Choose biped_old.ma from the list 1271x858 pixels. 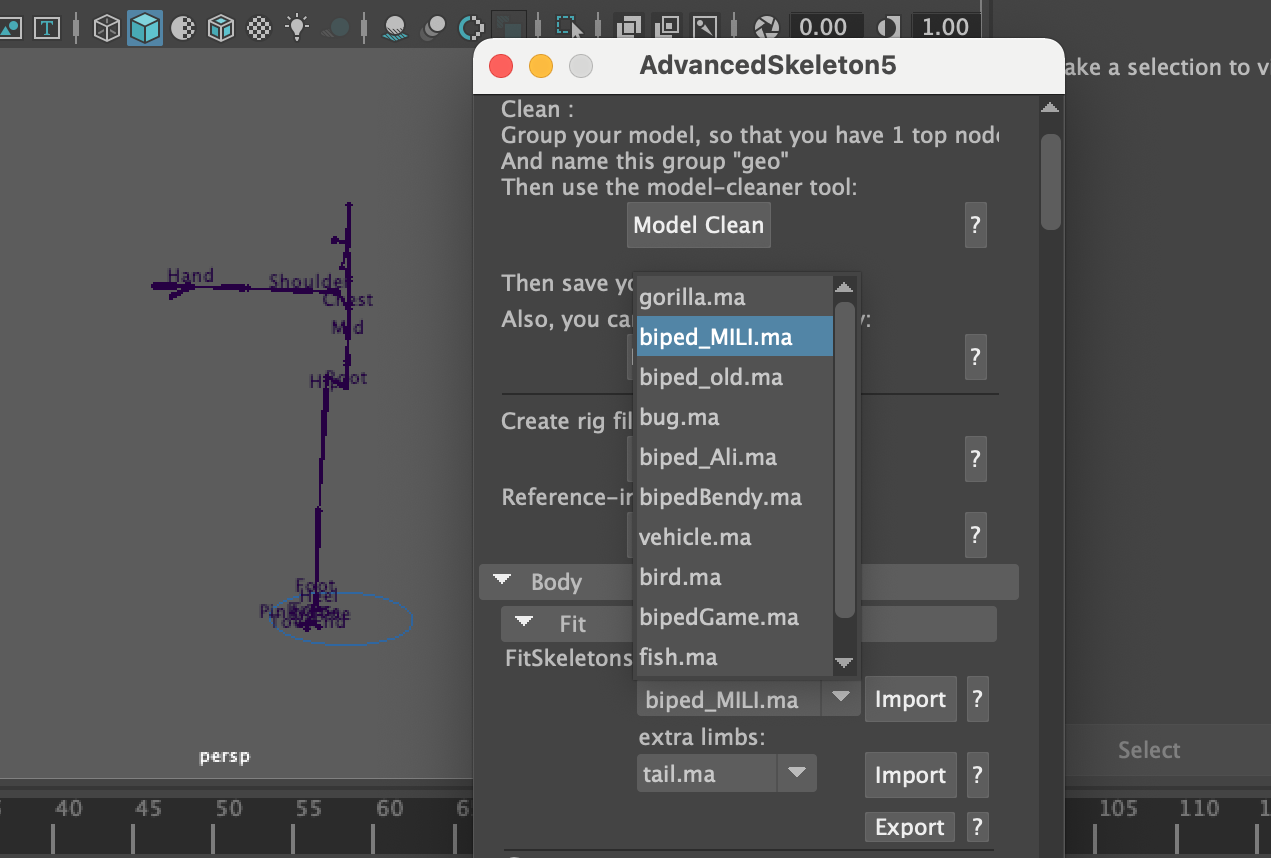734,377
